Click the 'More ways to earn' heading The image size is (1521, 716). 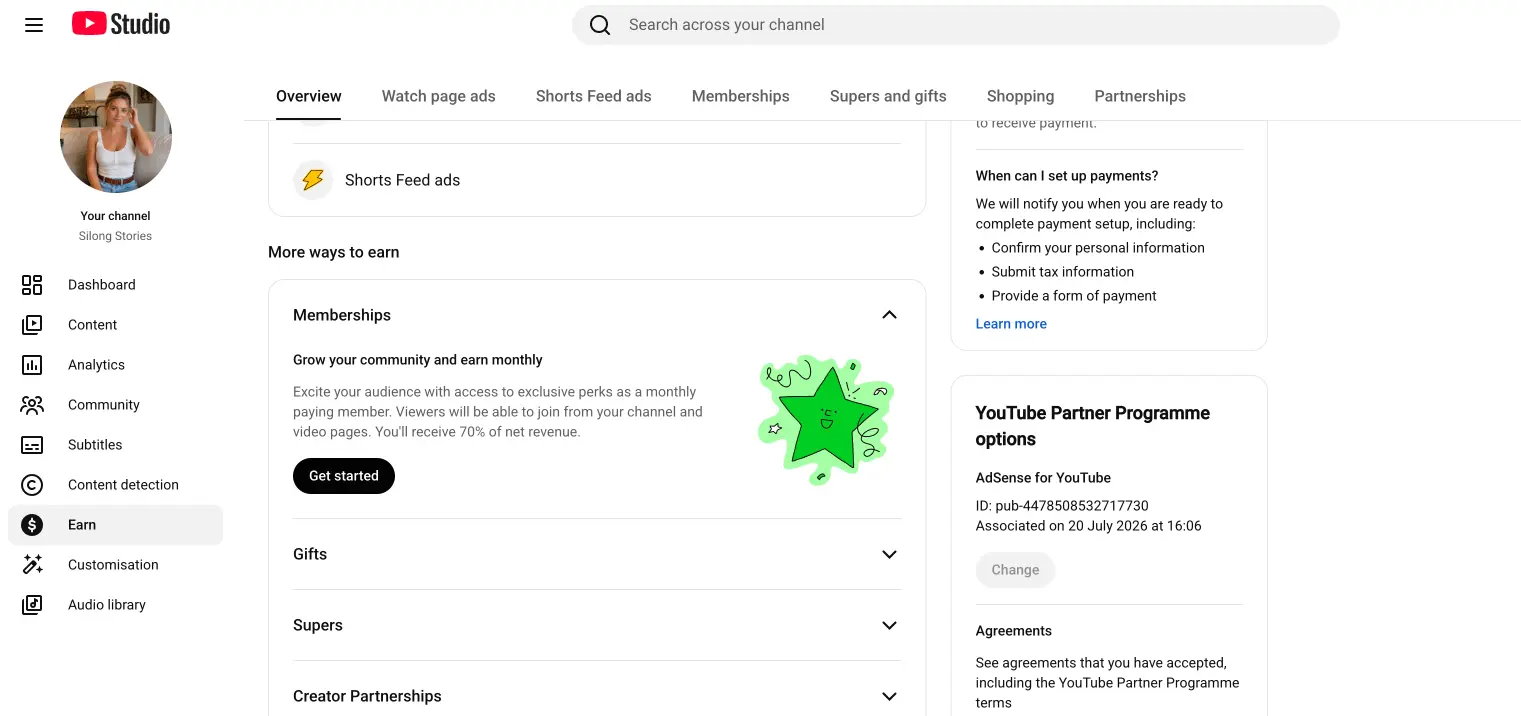coord(334,252)
